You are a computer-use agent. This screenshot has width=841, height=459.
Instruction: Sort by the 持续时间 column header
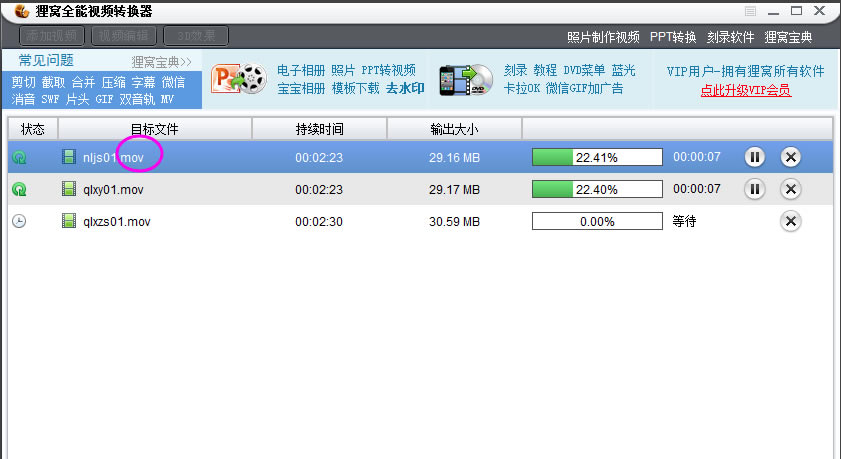319,129
